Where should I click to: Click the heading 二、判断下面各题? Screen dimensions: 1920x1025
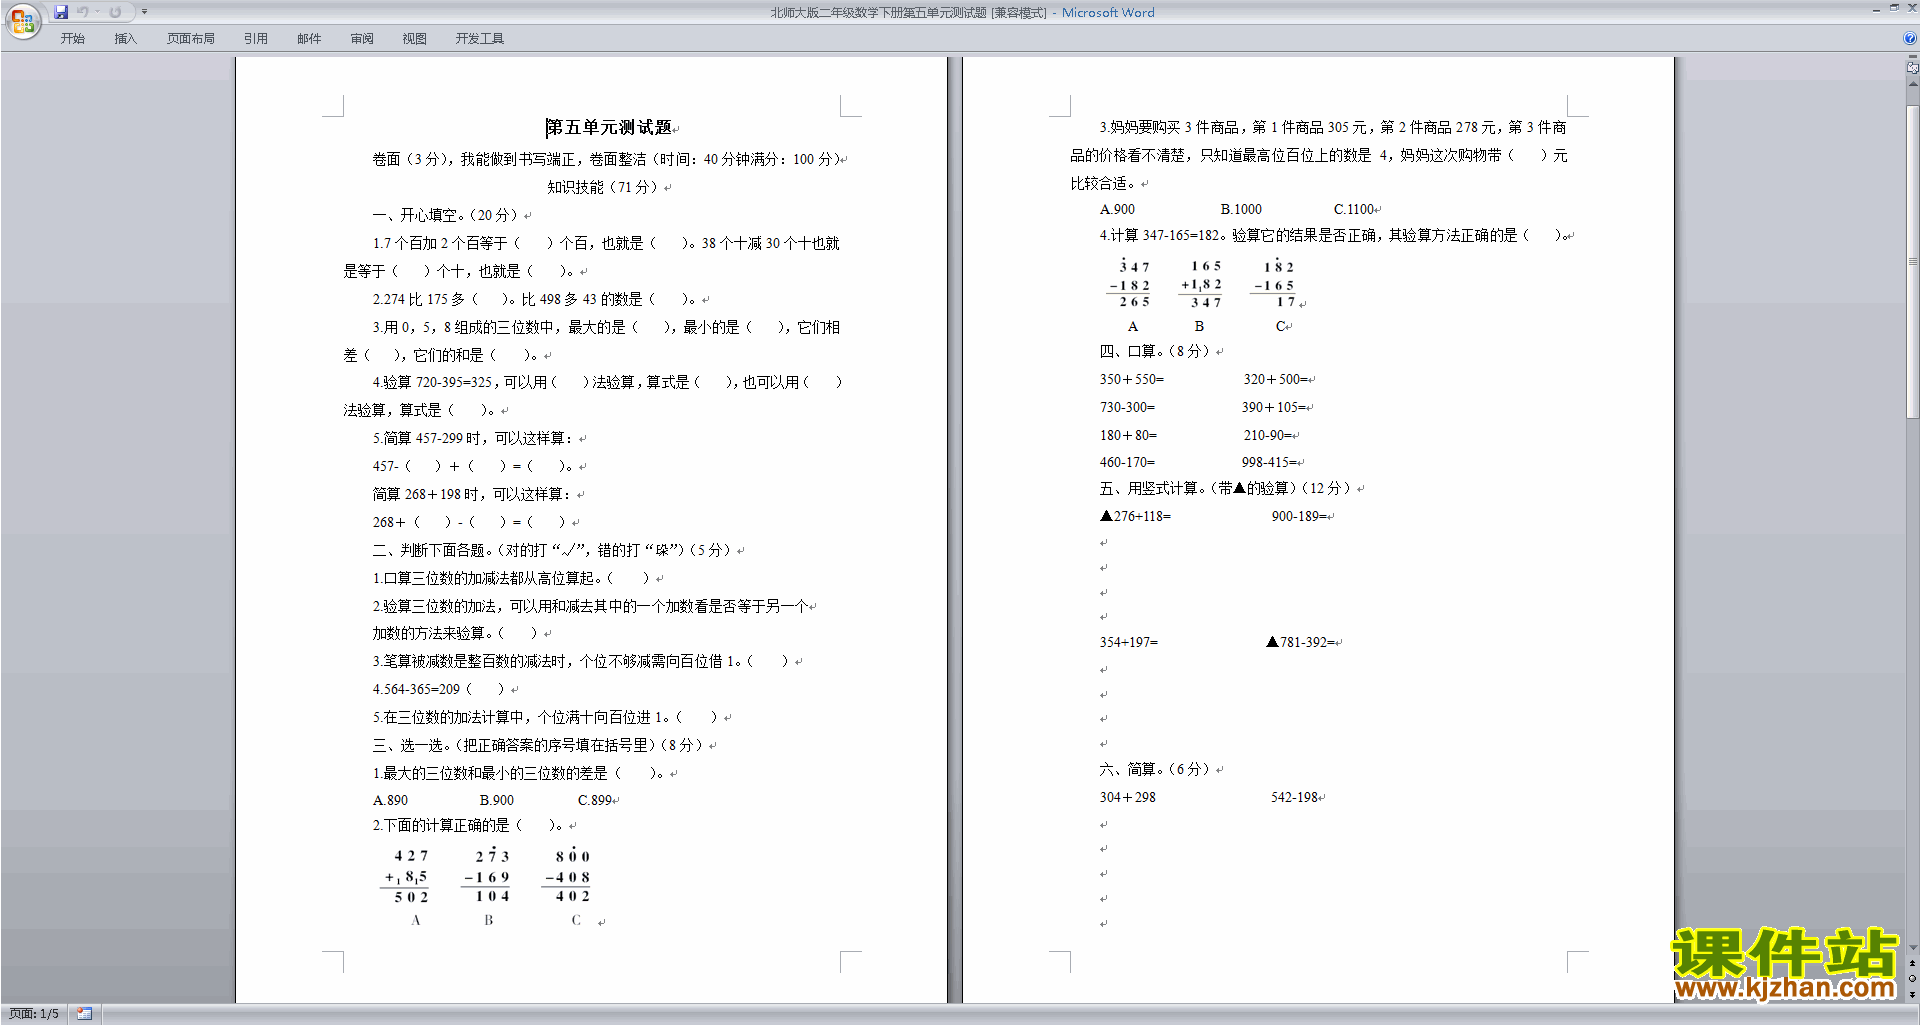point(555,550)
